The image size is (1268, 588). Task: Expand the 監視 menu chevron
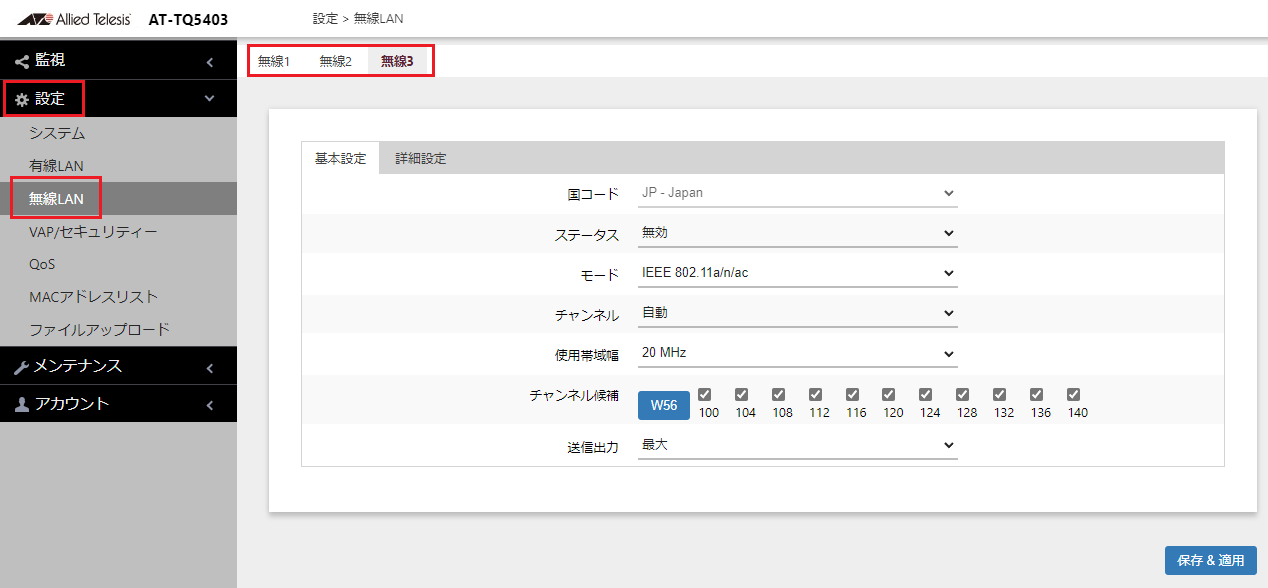click(x=210, y=62)
